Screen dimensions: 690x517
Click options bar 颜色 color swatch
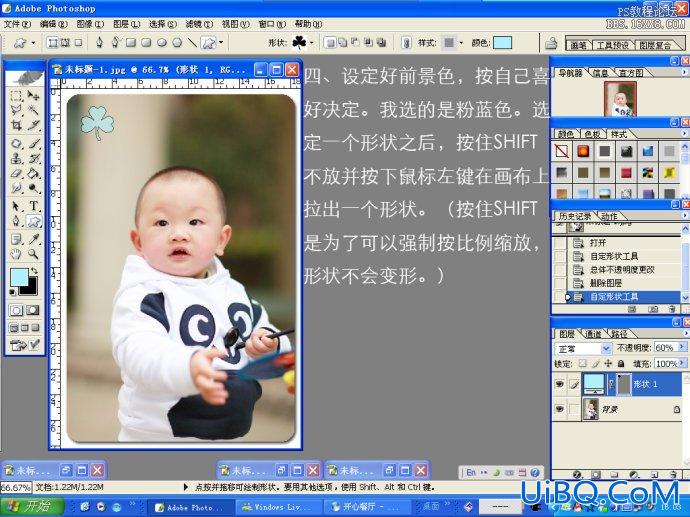click(502, 43)
